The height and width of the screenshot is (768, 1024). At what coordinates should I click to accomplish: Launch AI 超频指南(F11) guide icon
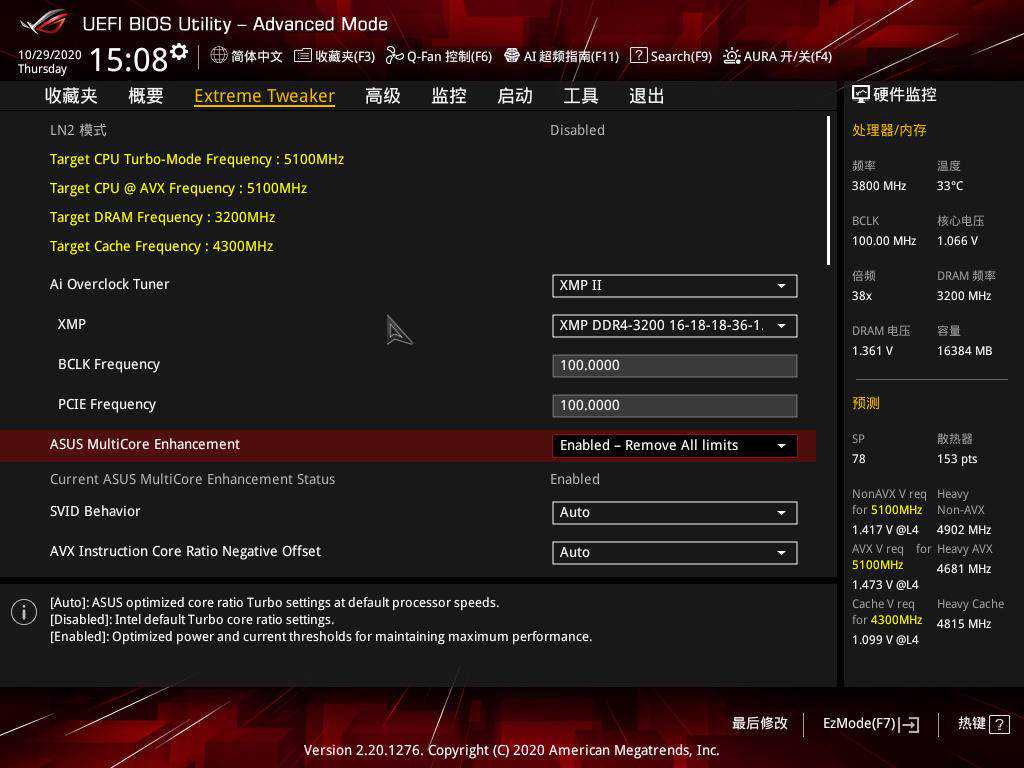click(x=512, y=56)
